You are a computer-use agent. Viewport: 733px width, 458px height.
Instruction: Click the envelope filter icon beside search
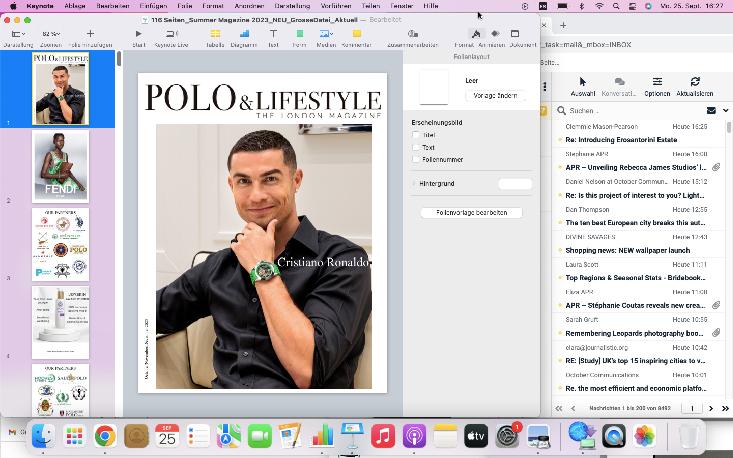point(711,111)
